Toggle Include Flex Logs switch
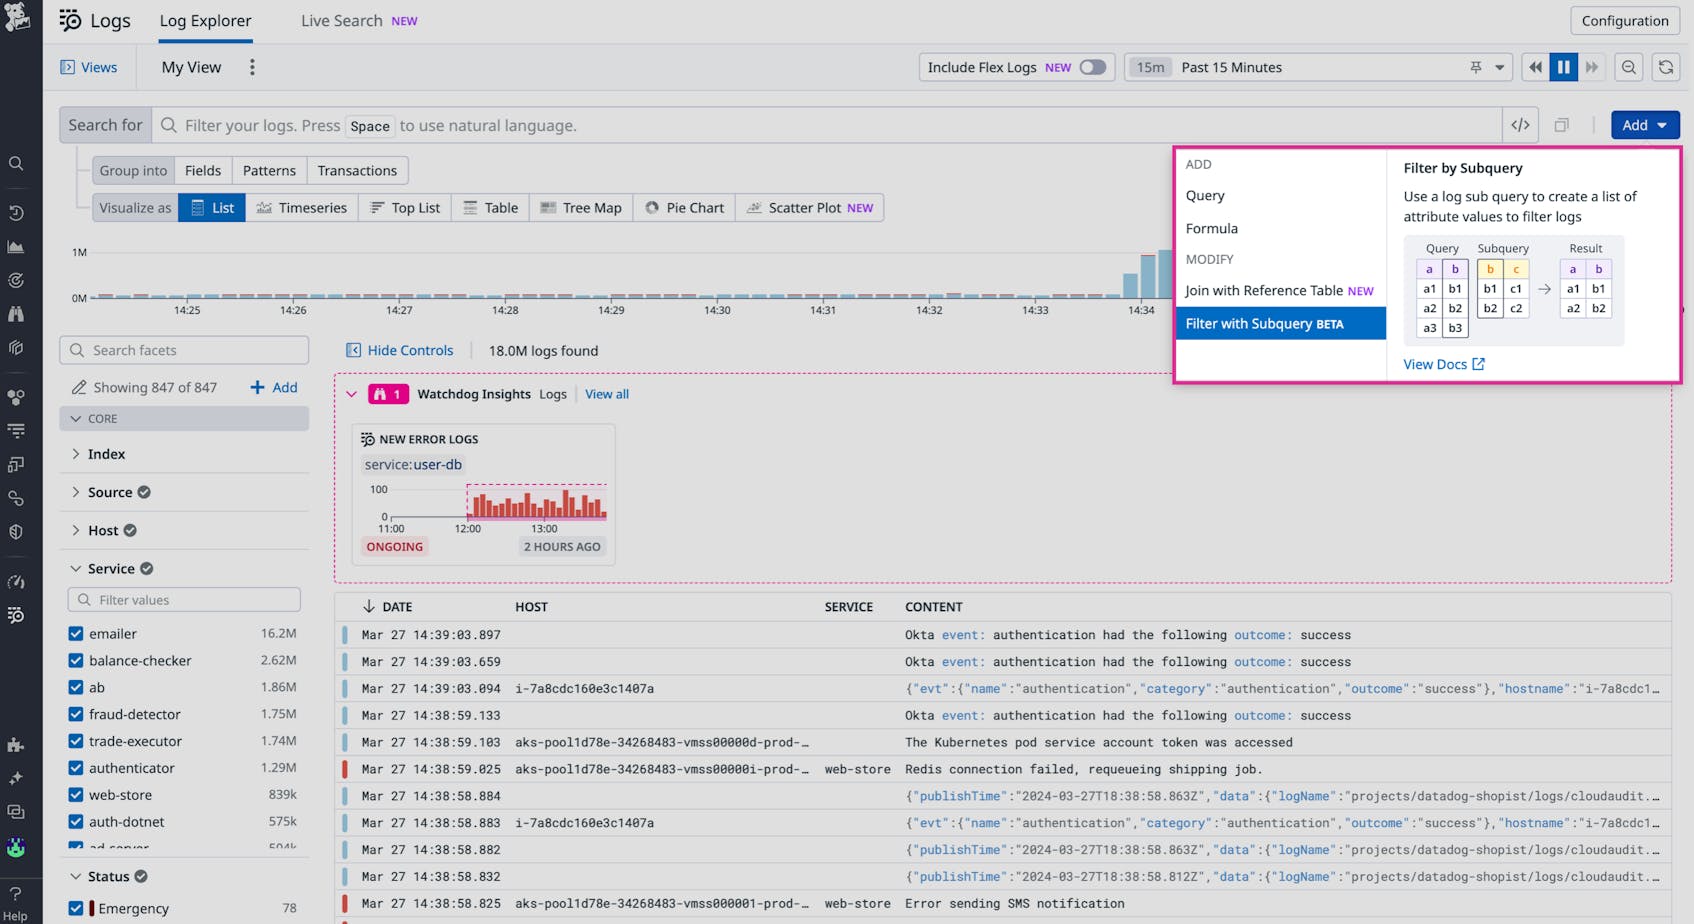This screenshot has width=1694, height=924. 1092,67
